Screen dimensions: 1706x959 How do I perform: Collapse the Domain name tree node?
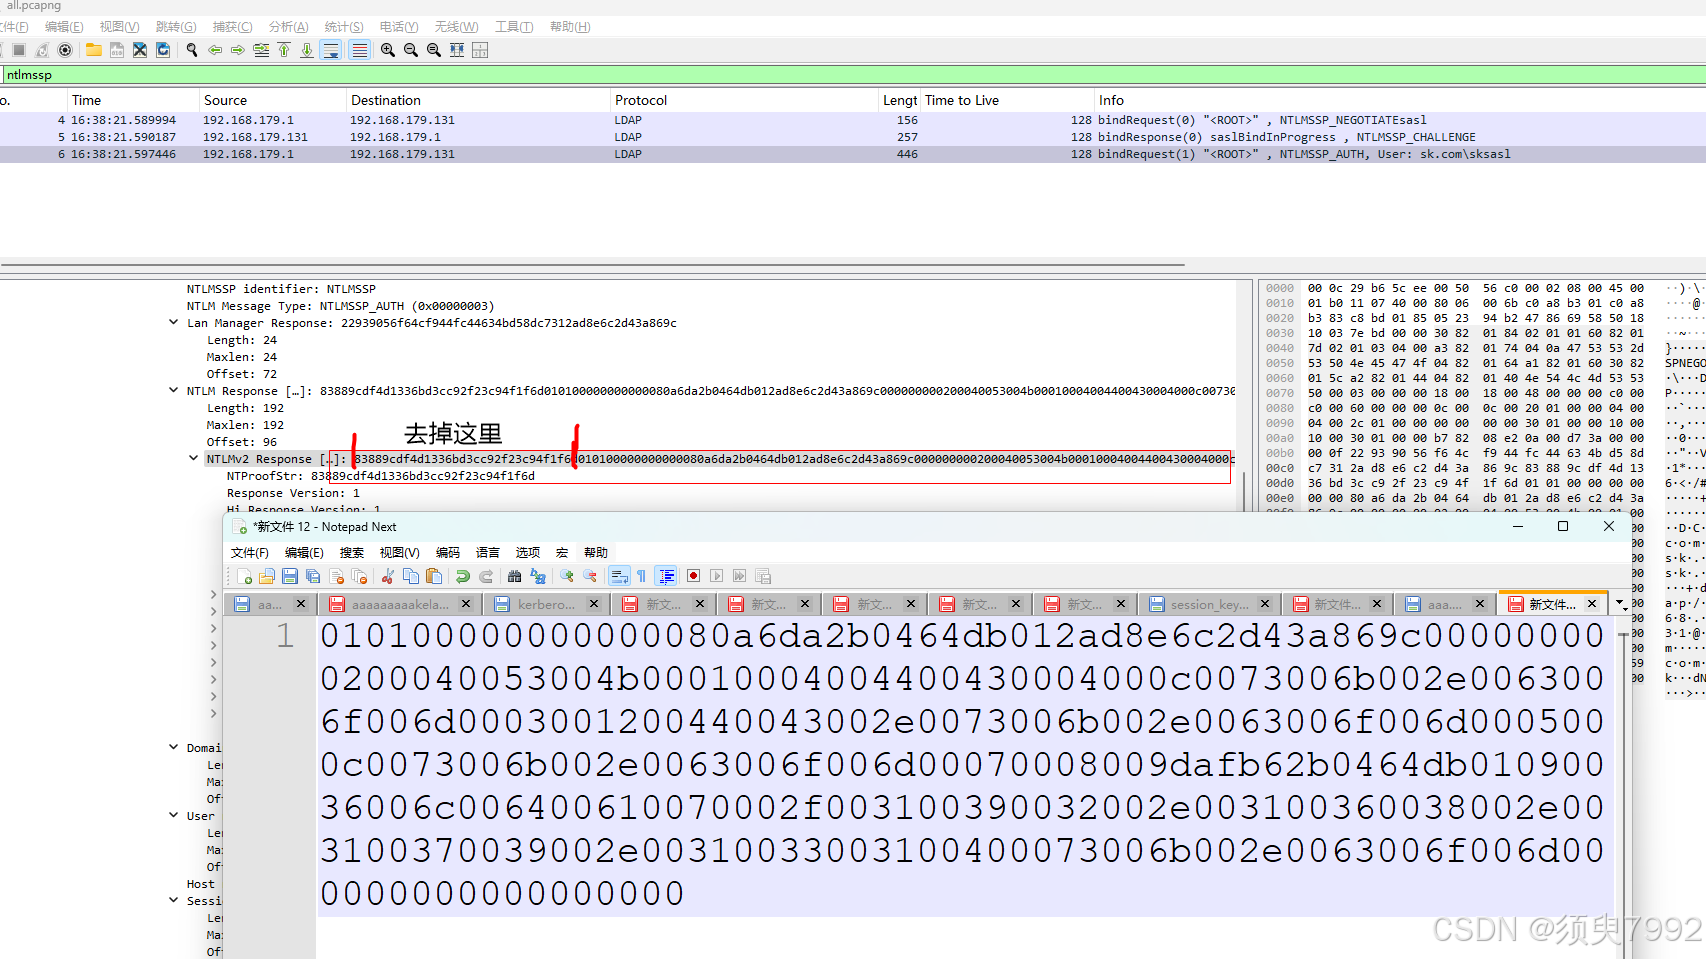click(x=174, y=747)
